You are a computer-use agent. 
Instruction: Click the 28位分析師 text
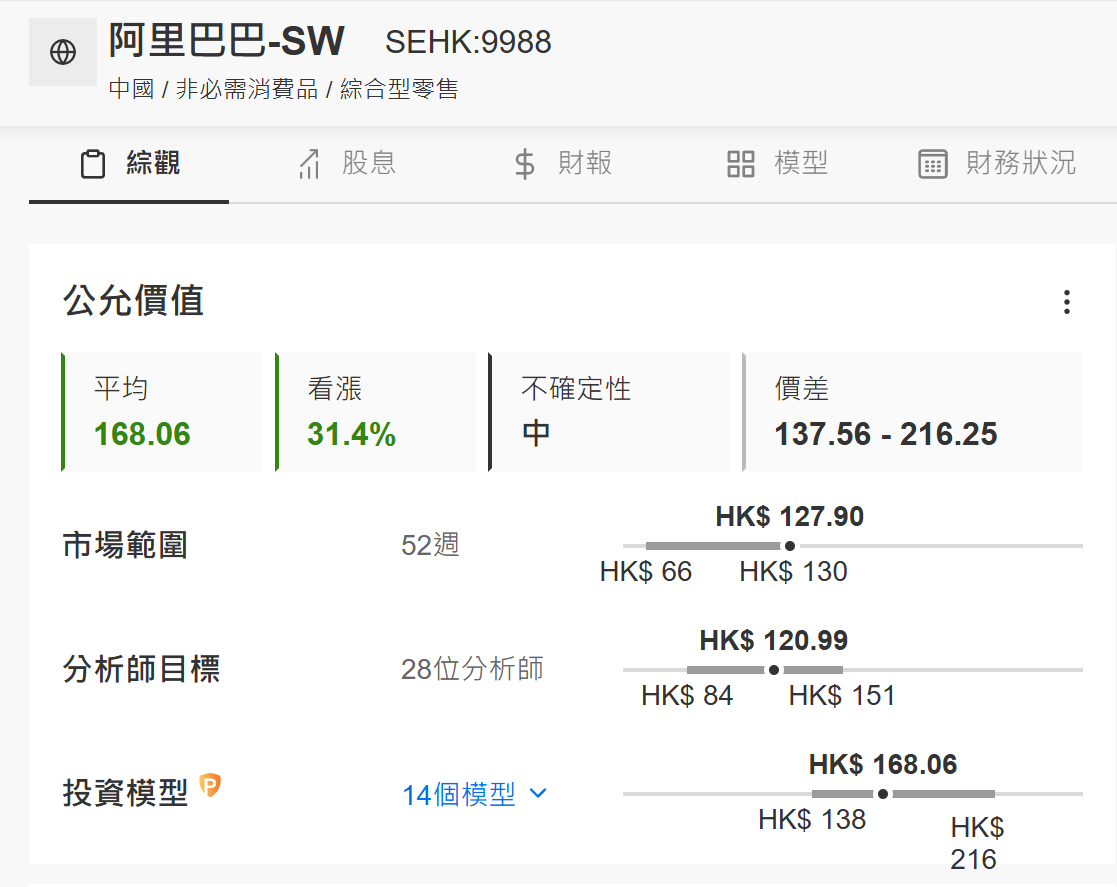pos(472,670)
